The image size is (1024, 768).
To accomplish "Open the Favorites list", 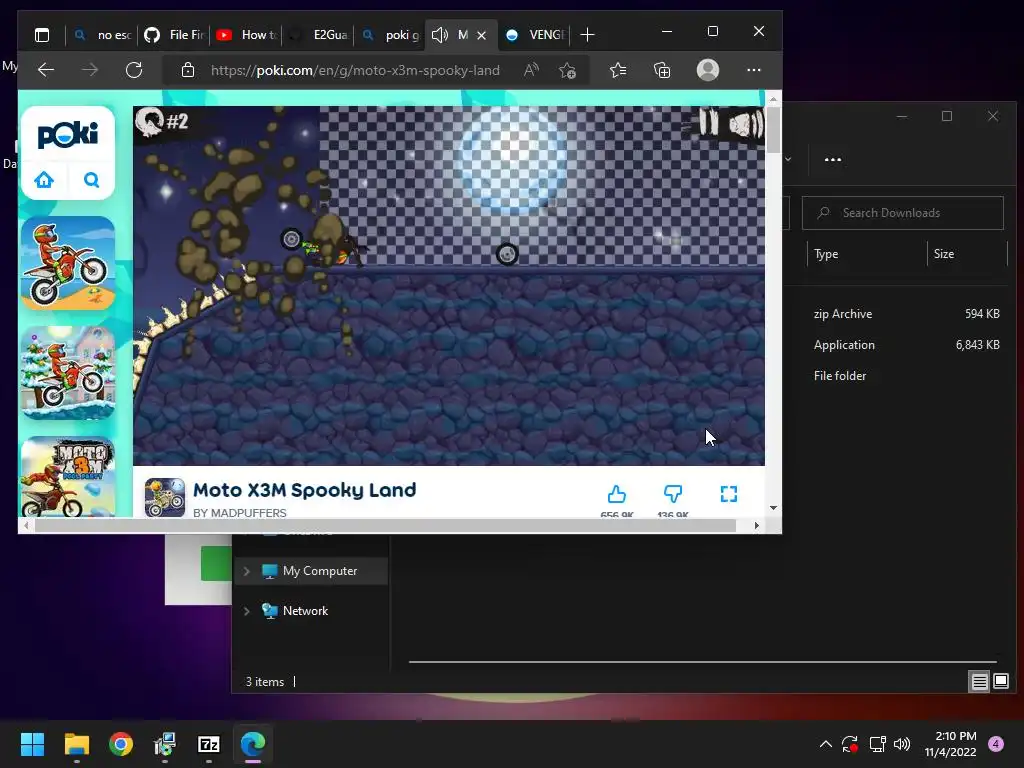I will tap(617, 70).
